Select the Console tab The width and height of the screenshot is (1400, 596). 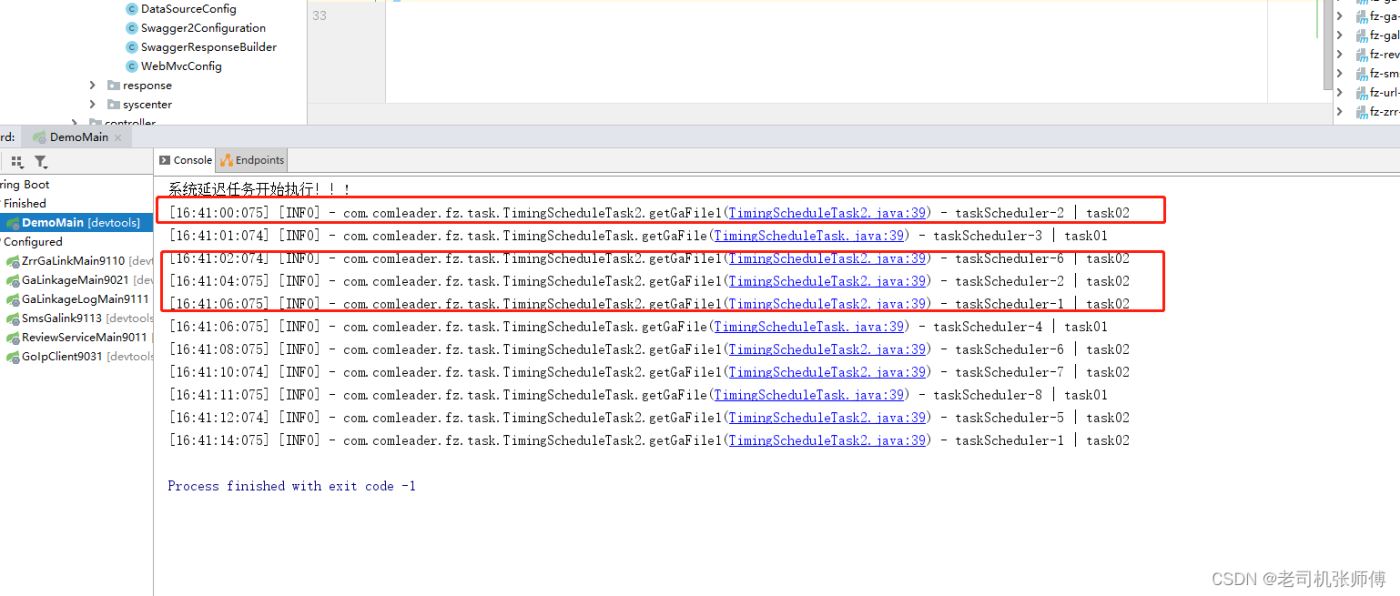(x=185, y=160)
